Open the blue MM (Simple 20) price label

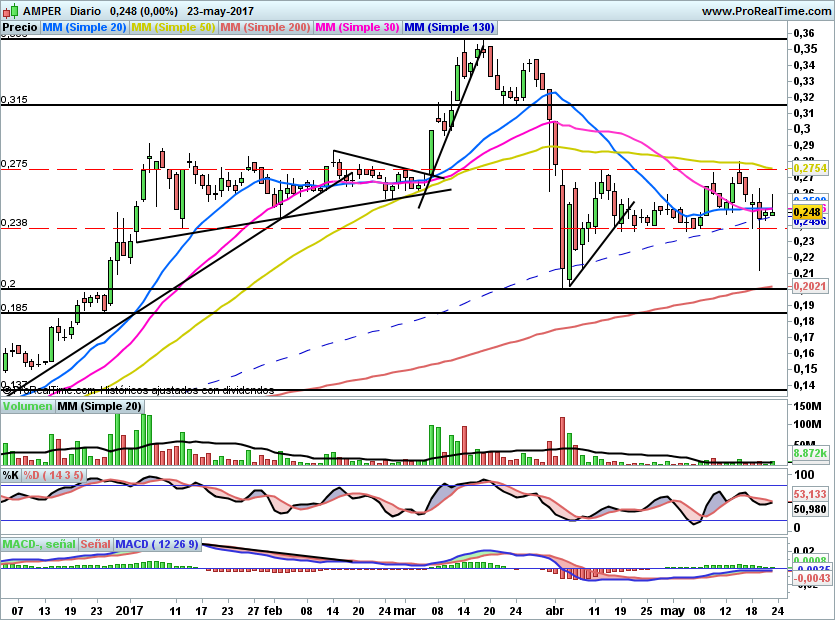pos(85,28)
